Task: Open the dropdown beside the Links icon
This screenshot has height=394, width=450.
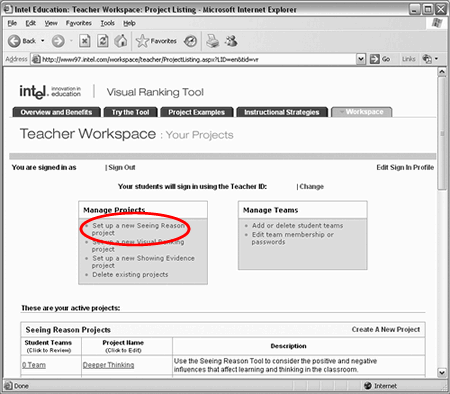Action: click(436, 59)
